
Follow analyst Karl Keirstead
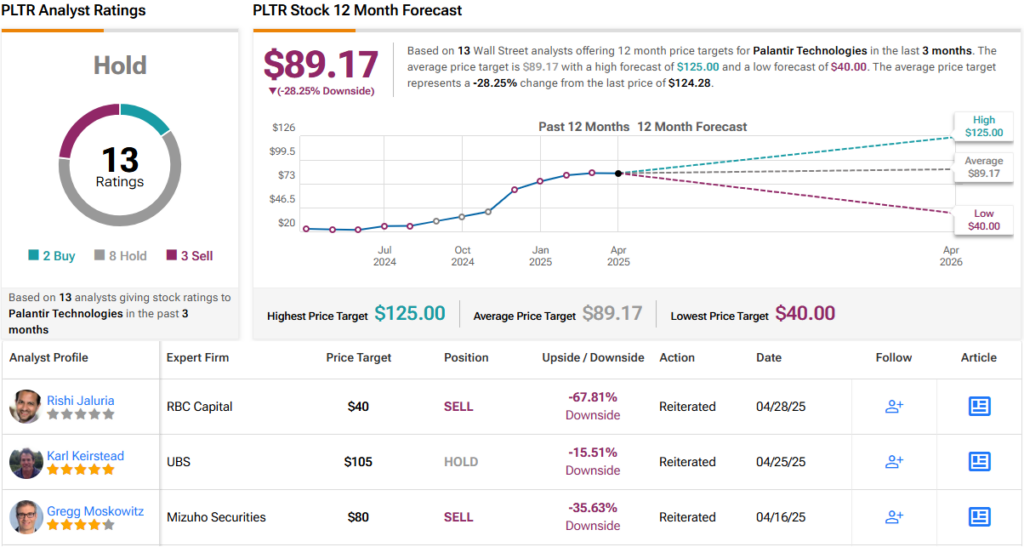(893, 461)
